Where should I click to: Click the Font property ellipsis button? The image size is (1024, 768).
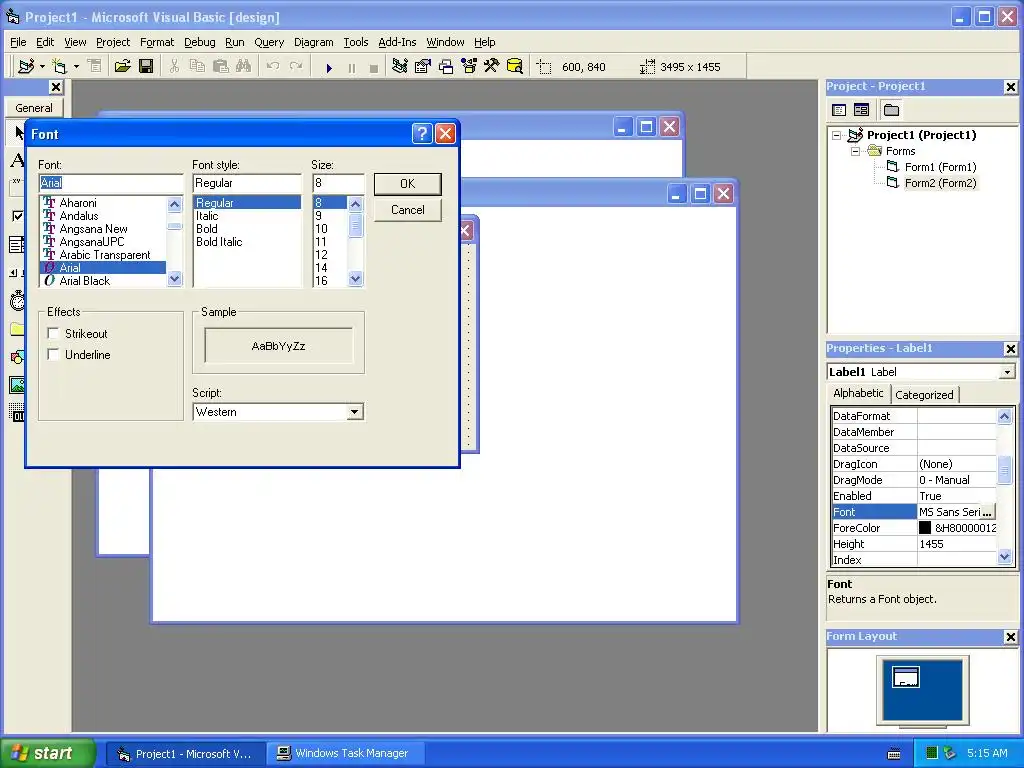click(987, 512)
